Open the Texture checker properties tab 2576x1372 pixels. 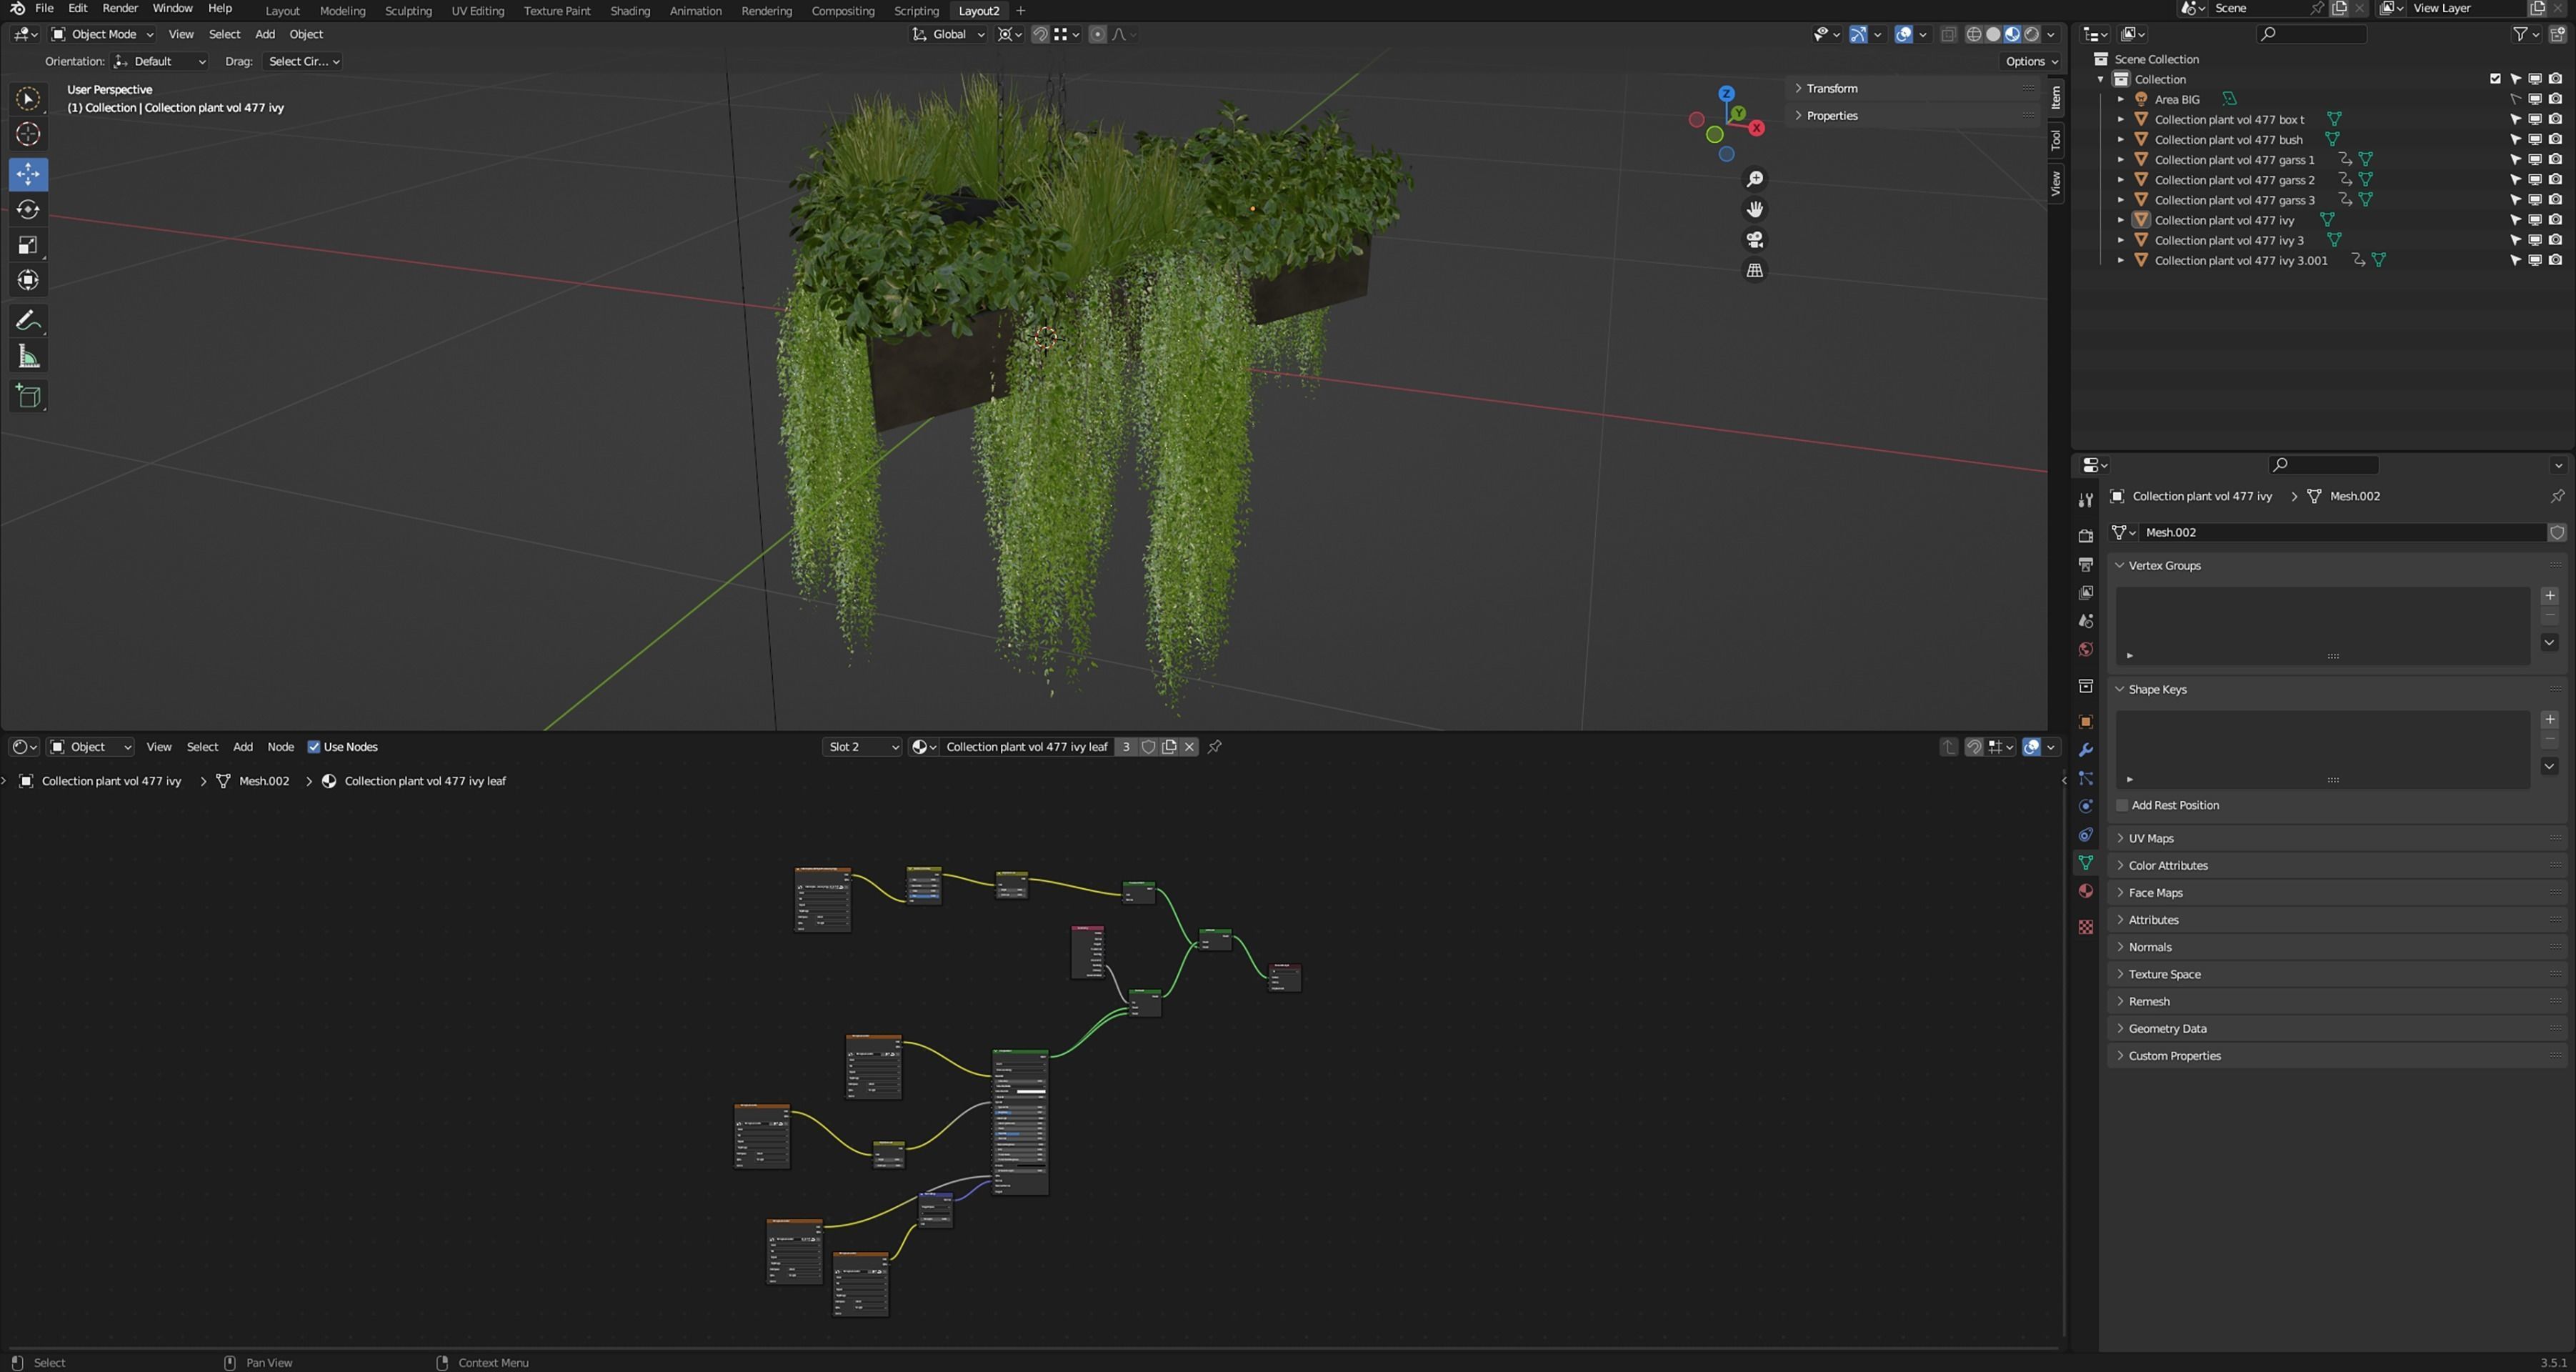tap(2085, 927)
